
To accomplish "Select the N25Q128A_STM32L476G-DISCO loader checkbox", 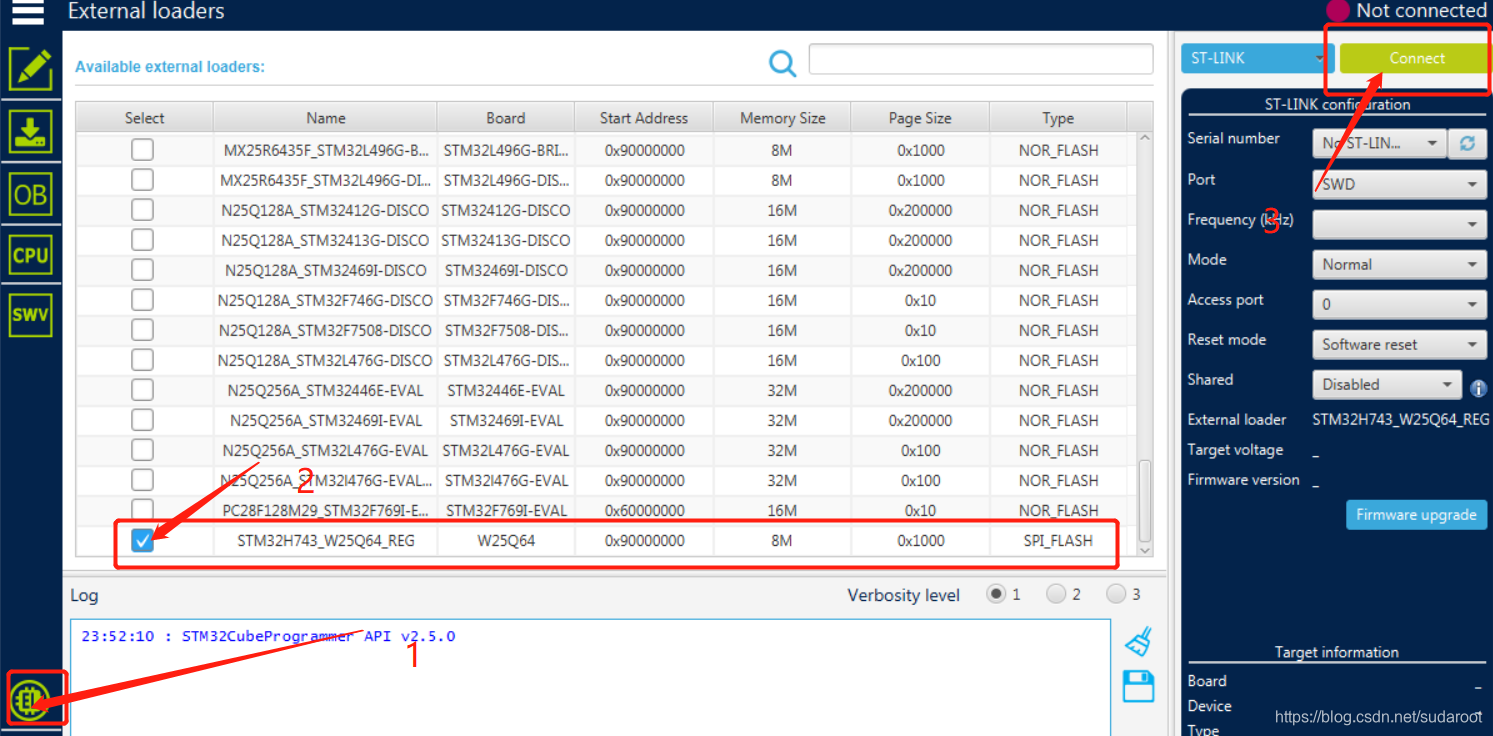I will coord(143,360).
